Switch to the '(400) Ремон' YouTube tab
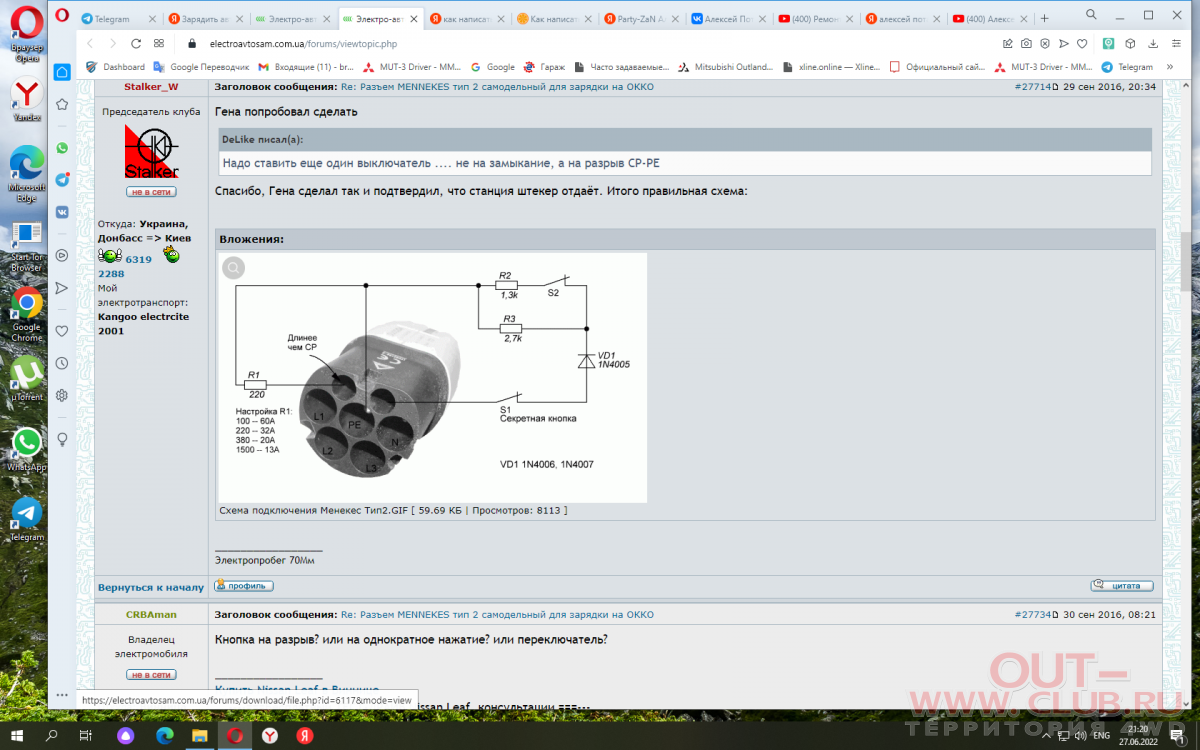The height and width of the screenshot is (750, 1200). click(x=815, y=18)
